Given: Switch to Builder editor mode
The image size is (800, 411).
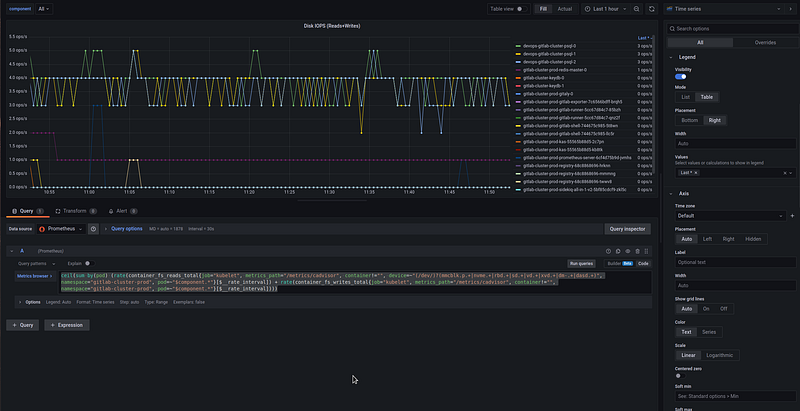Looking at the screenshot, I should 619,264.
